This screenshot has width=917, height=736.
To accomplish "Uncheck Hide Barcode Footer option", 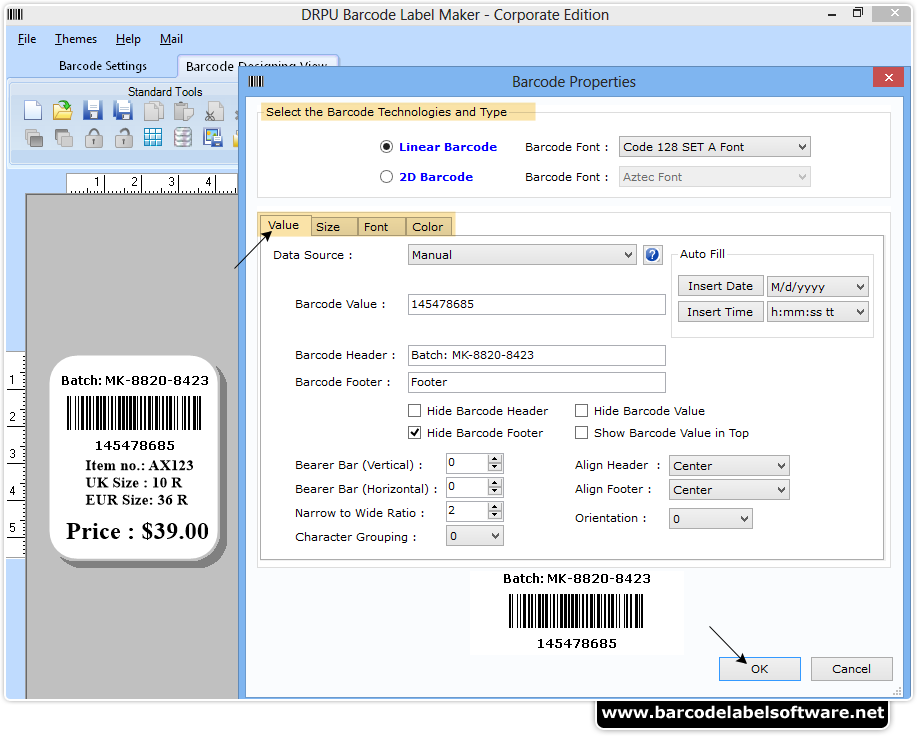I will (x=414, y=432).
